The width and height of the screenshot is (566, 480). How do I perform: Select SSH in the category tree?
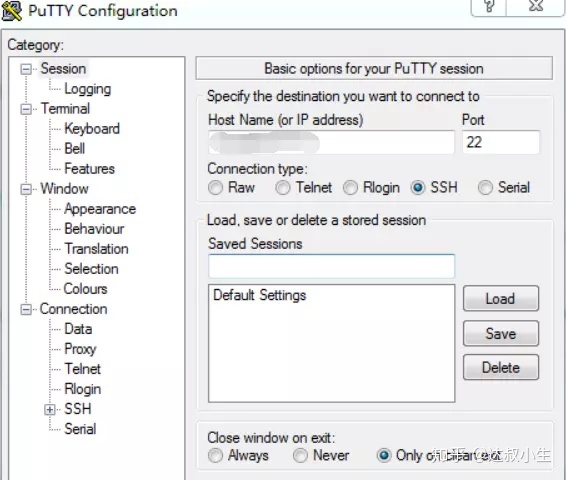pos(78,409)
